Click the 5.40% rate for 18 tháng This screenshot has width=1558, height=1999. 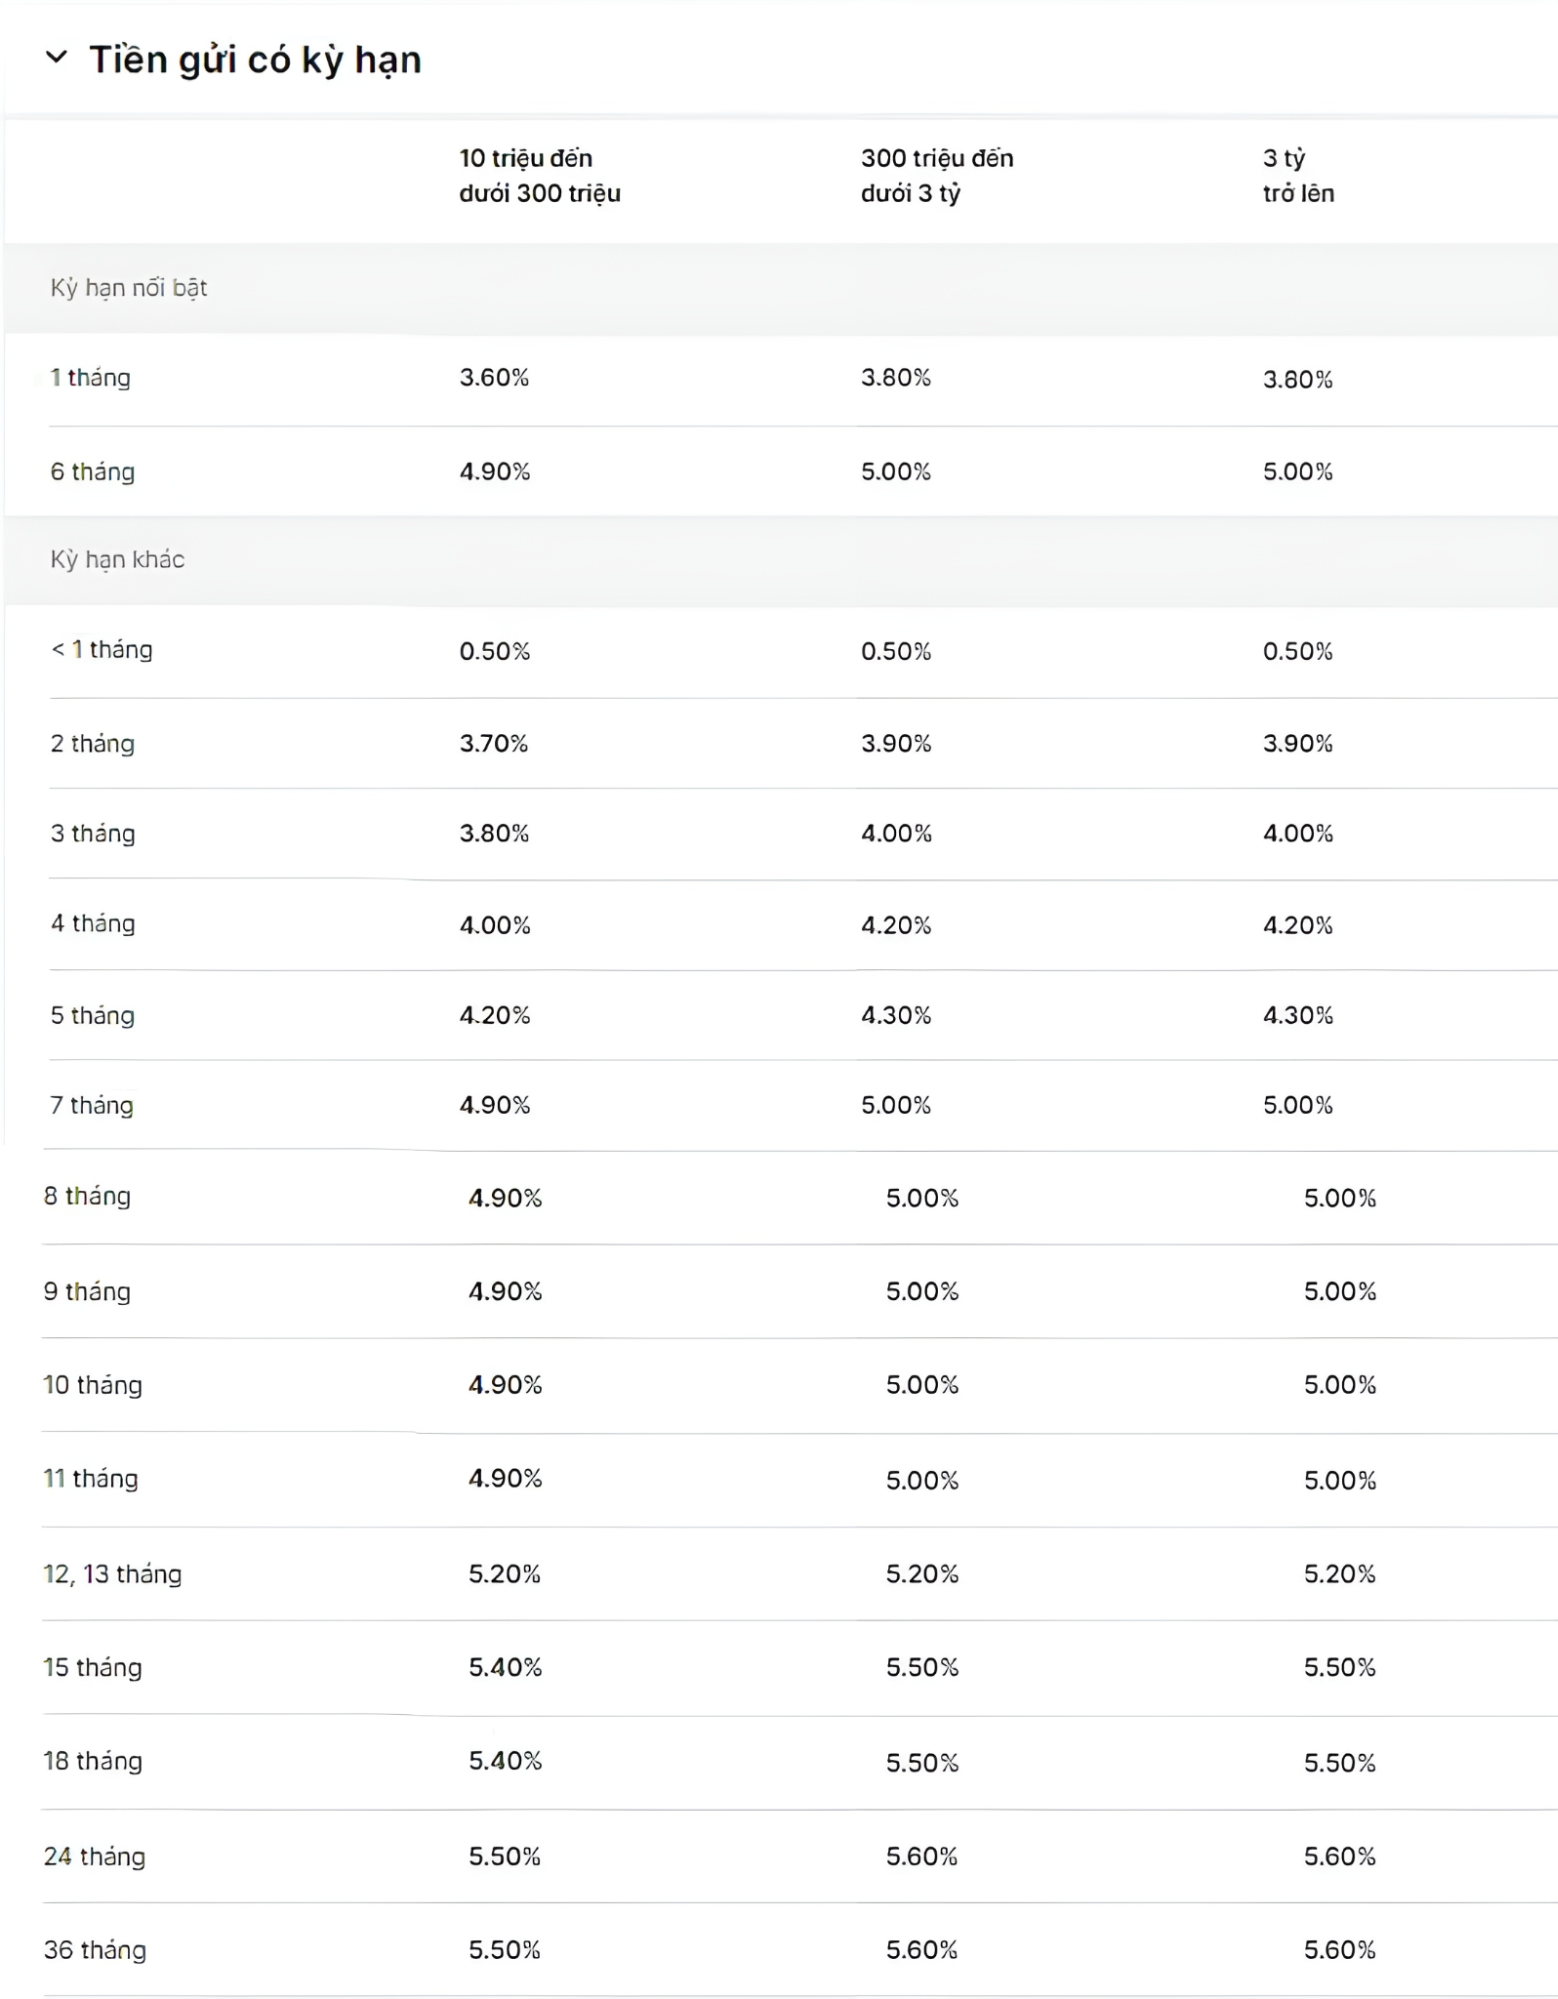pos(505,1761)
